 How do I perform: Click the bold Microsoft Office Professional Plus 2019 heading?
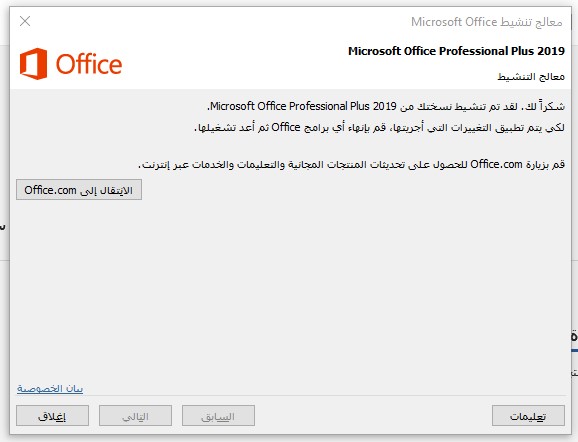click(x=456, y=51)
